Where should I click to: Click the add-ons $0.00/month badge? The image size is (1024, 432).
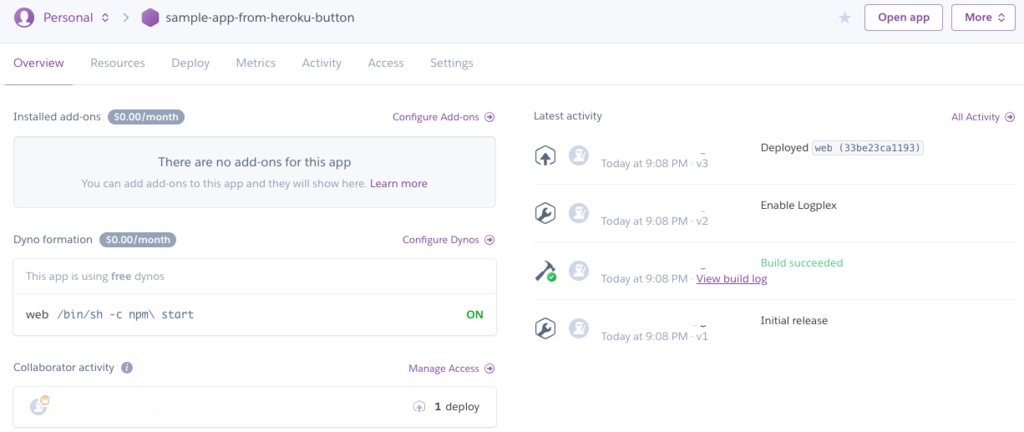coord(146,117)
